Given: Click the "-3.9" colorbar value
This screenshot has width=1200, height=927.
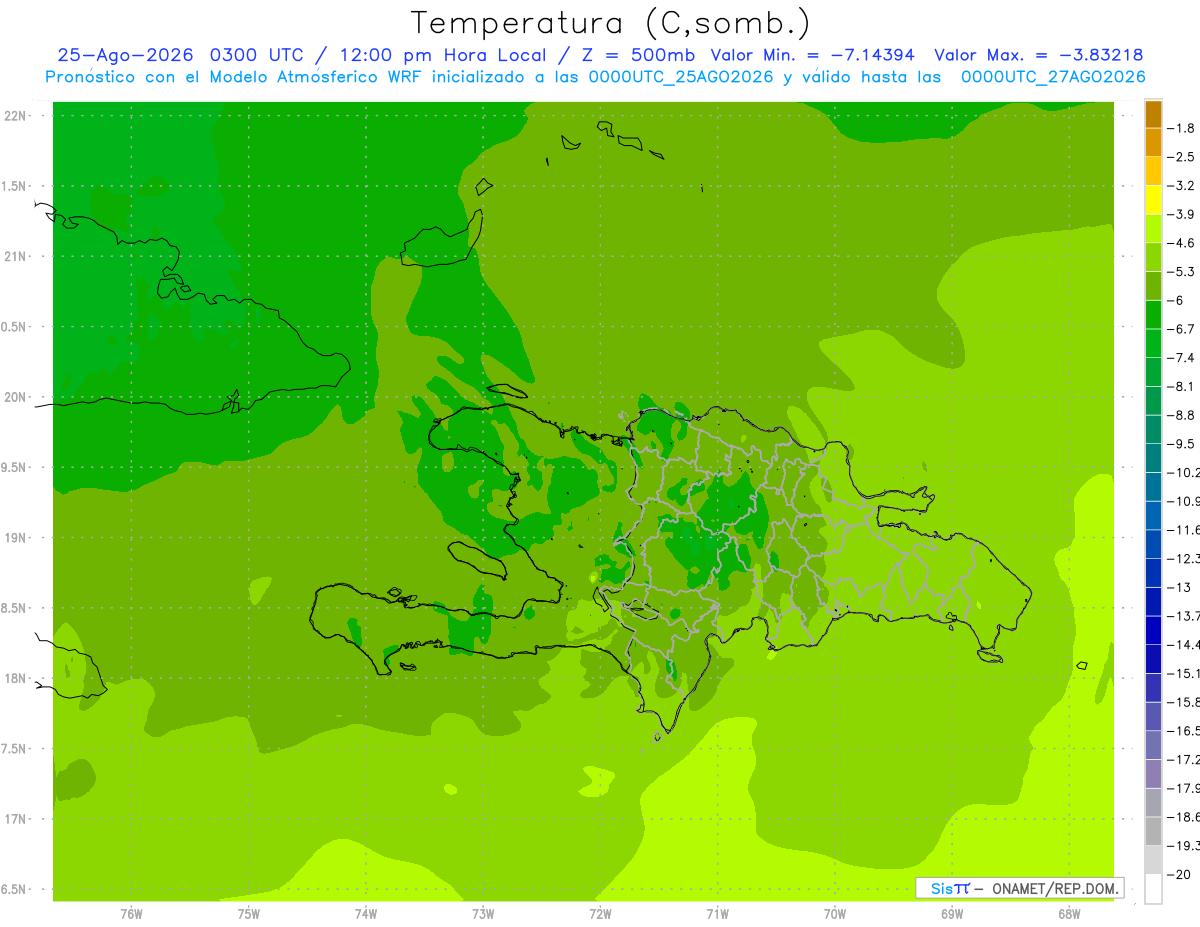Looking at the screenshot, I should click(x=1182, y=214).
